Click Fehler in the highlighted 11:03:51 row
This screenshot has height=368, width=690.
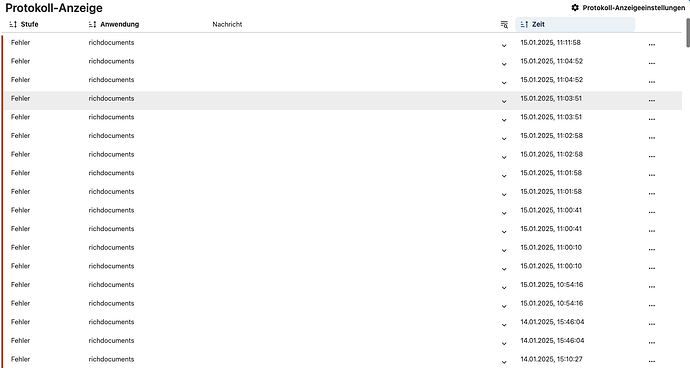[x=20, y=99]
